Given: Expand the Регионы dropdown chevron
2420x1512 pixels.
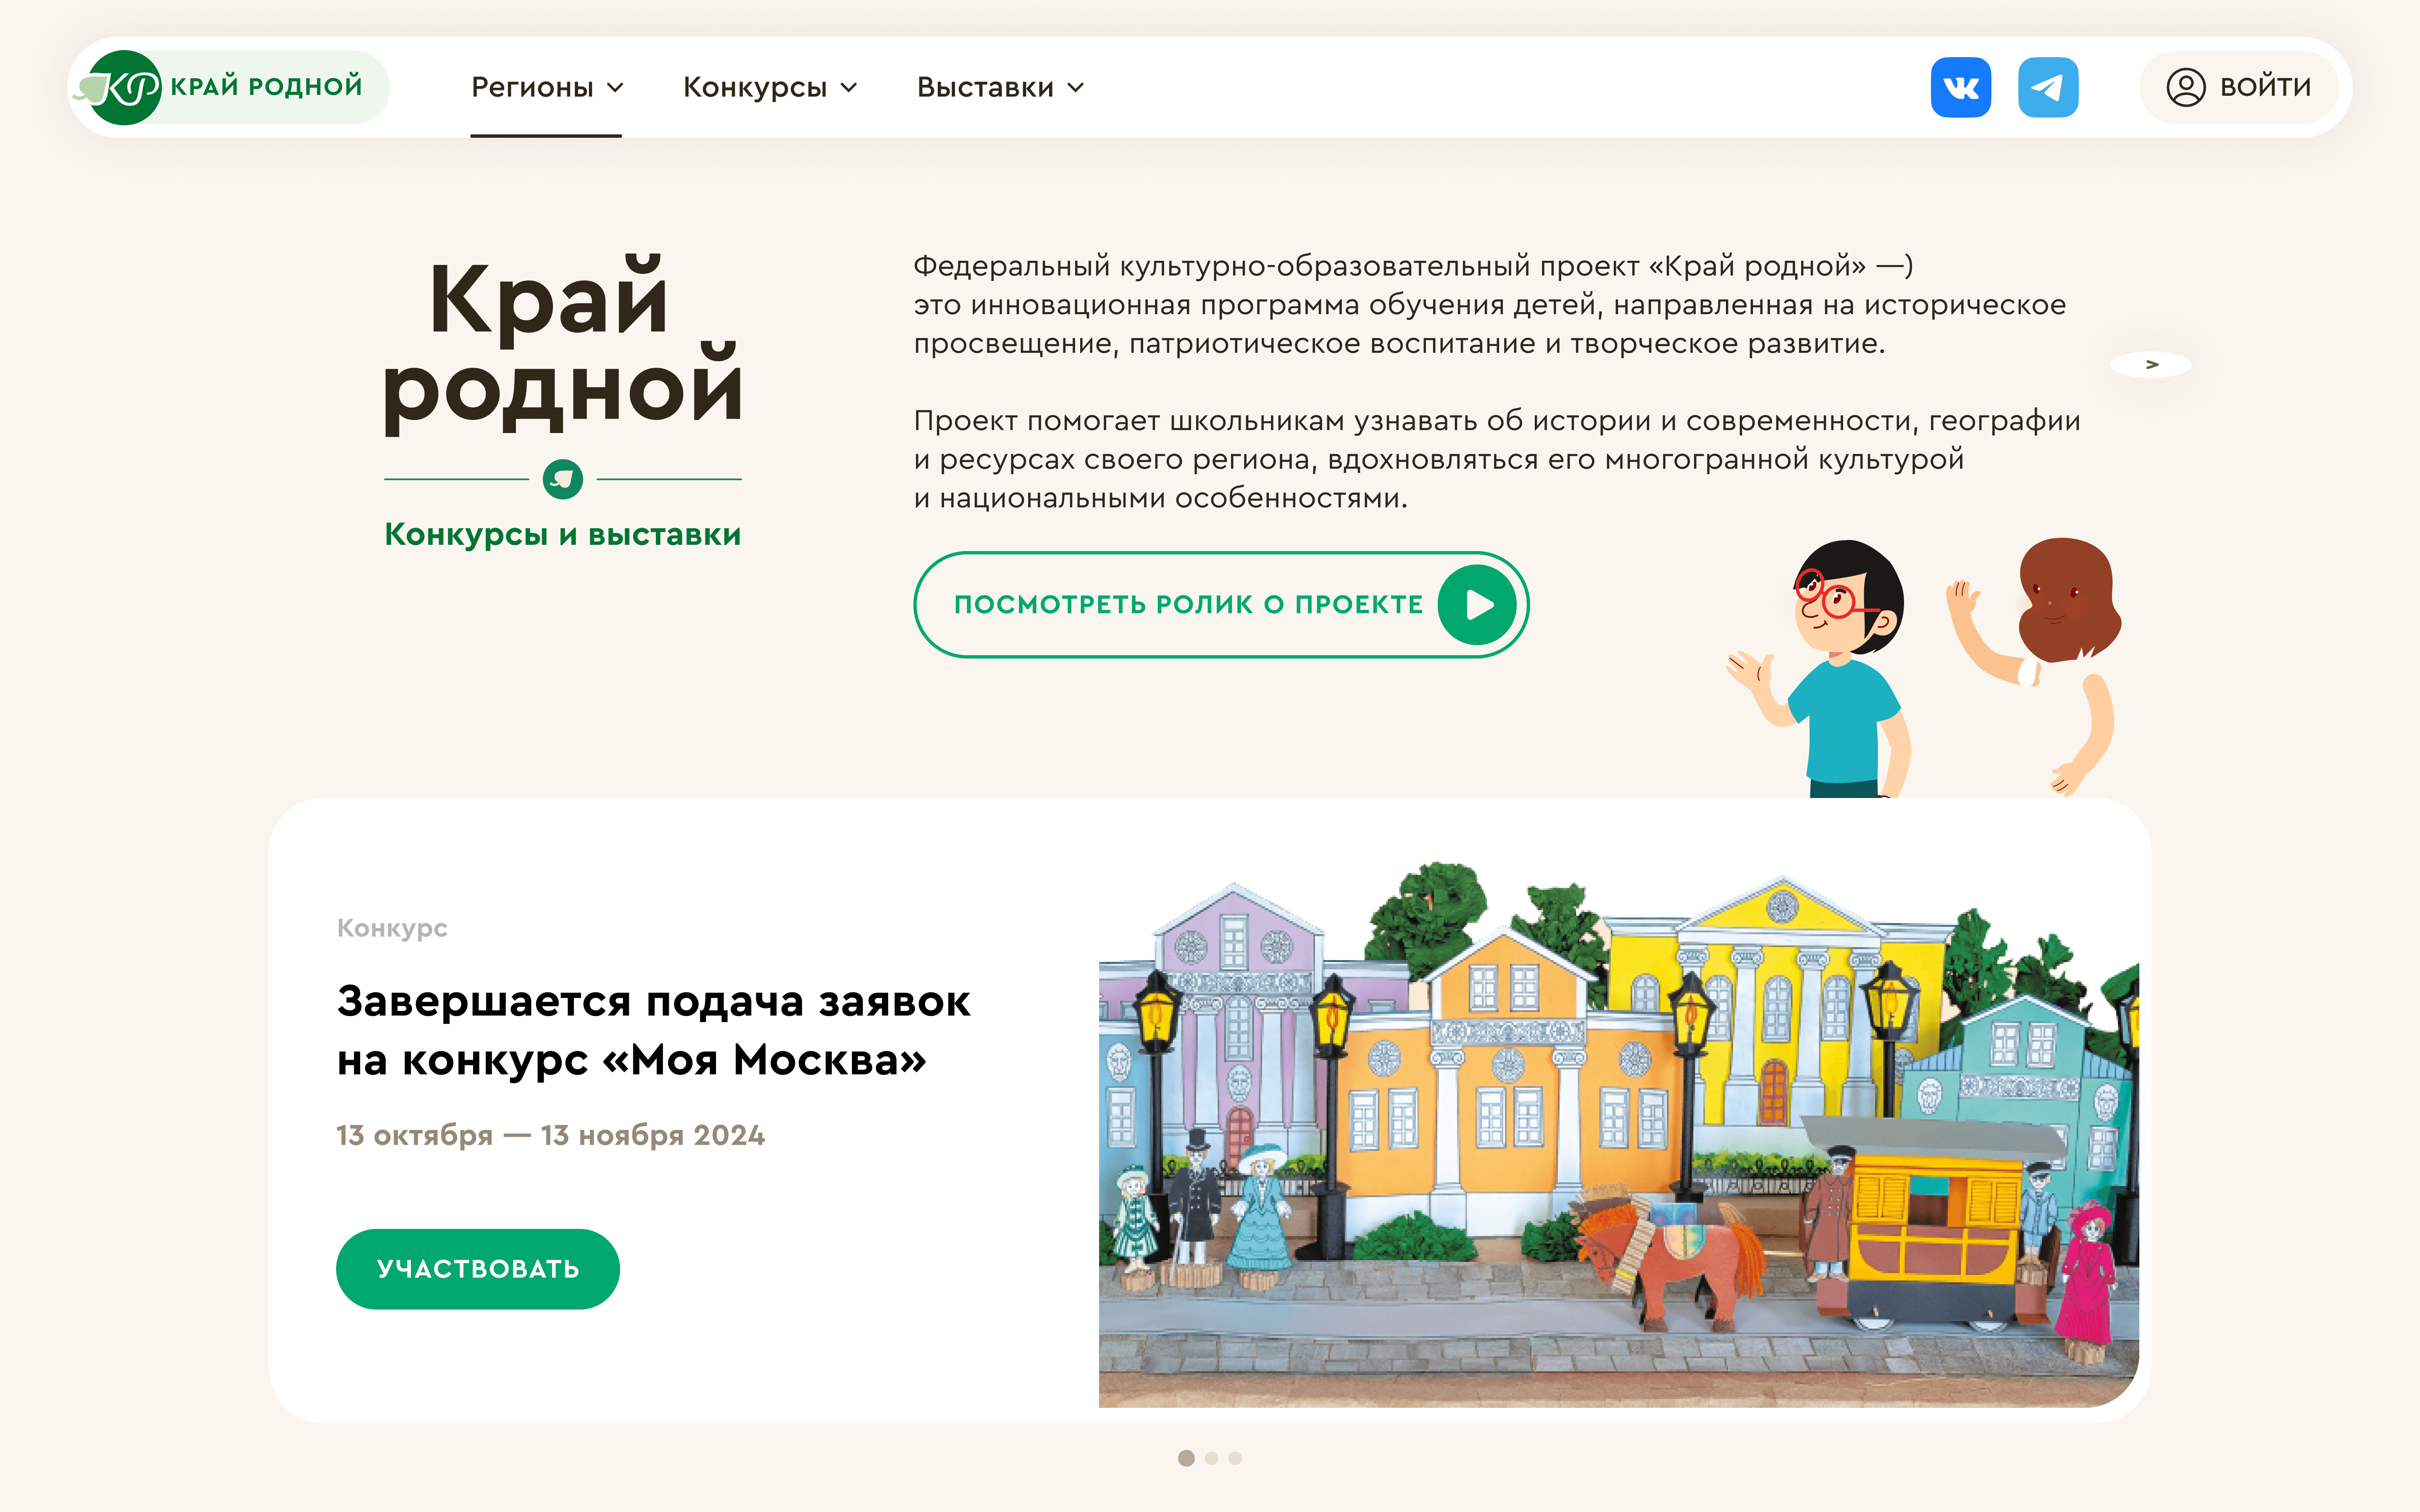Looking at the screenshot, I should 616,88.
